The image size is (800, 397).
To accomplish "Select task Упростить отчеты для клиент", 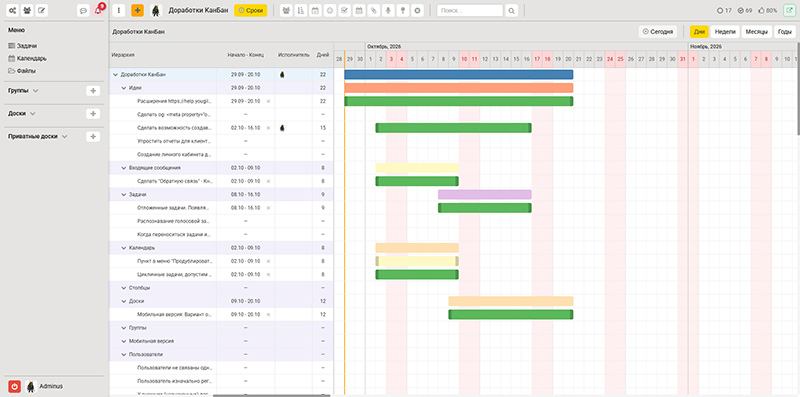I will pos(174,141).
